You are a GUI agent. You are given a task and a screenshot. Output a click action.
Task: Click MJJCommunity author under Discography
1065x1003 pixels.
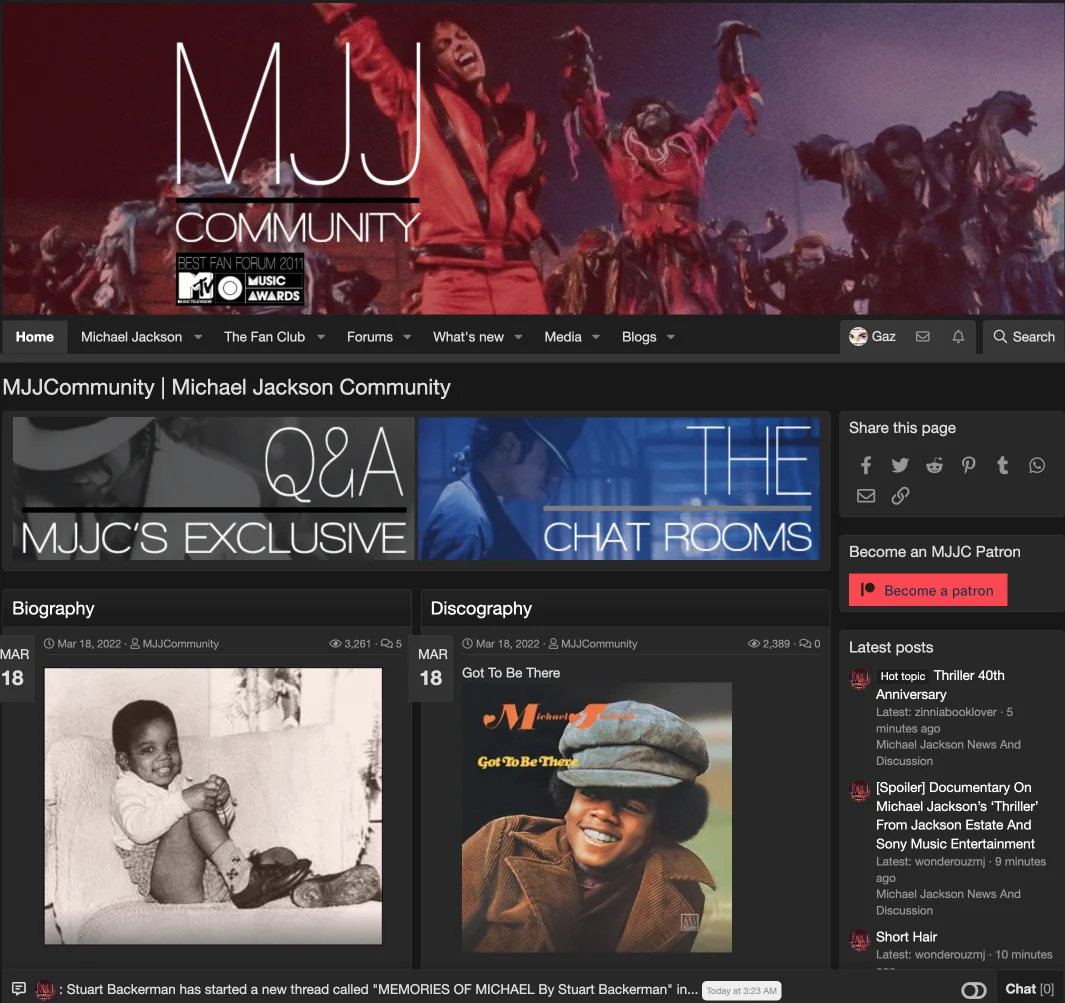click(599, 644)
